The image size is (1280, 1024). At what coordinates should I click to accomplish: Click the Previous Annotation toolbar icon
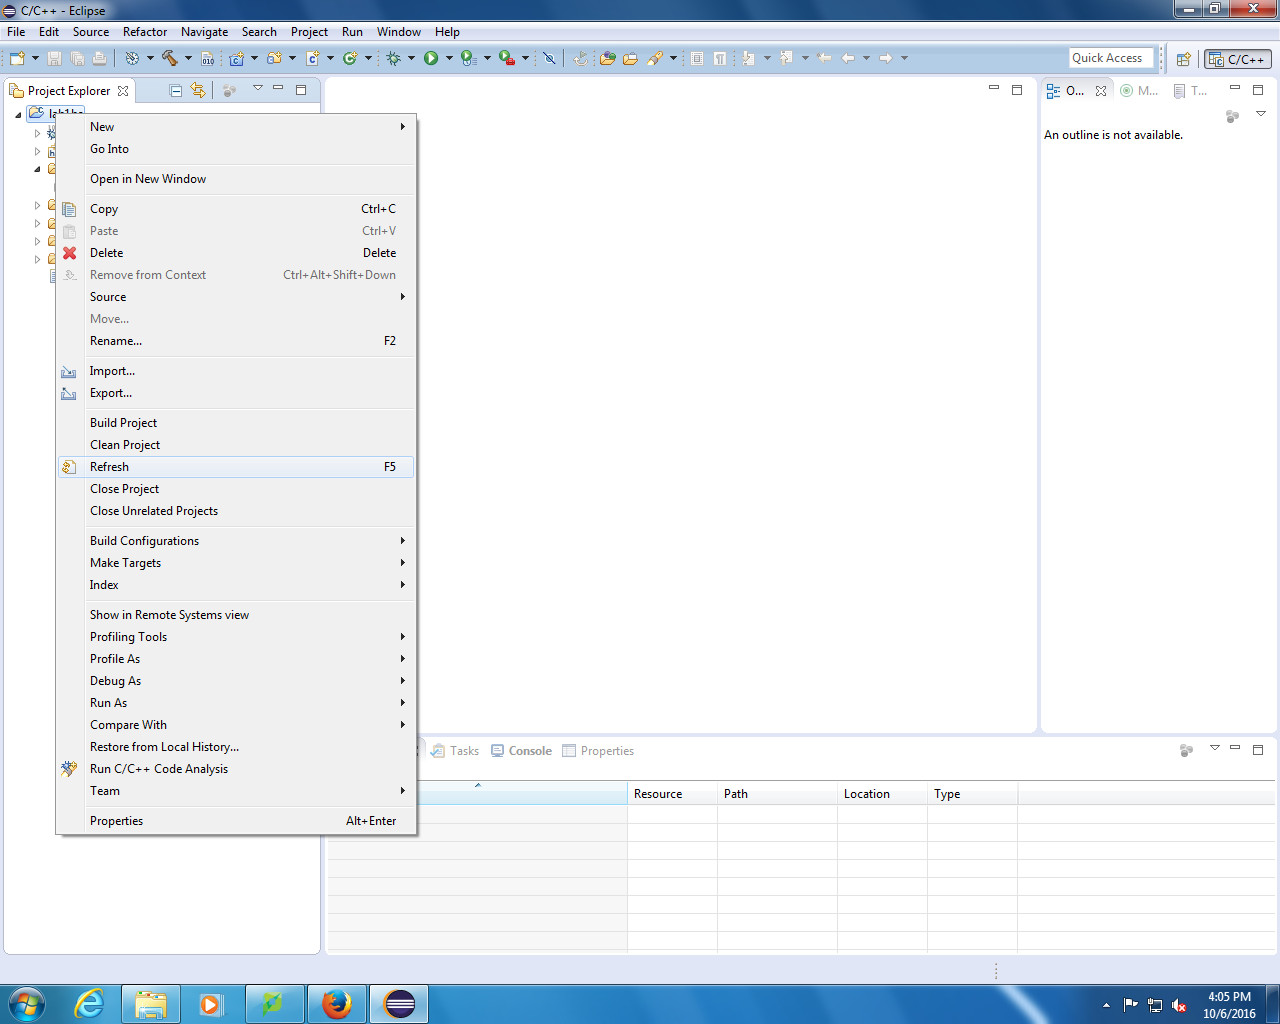pos(786,58)
